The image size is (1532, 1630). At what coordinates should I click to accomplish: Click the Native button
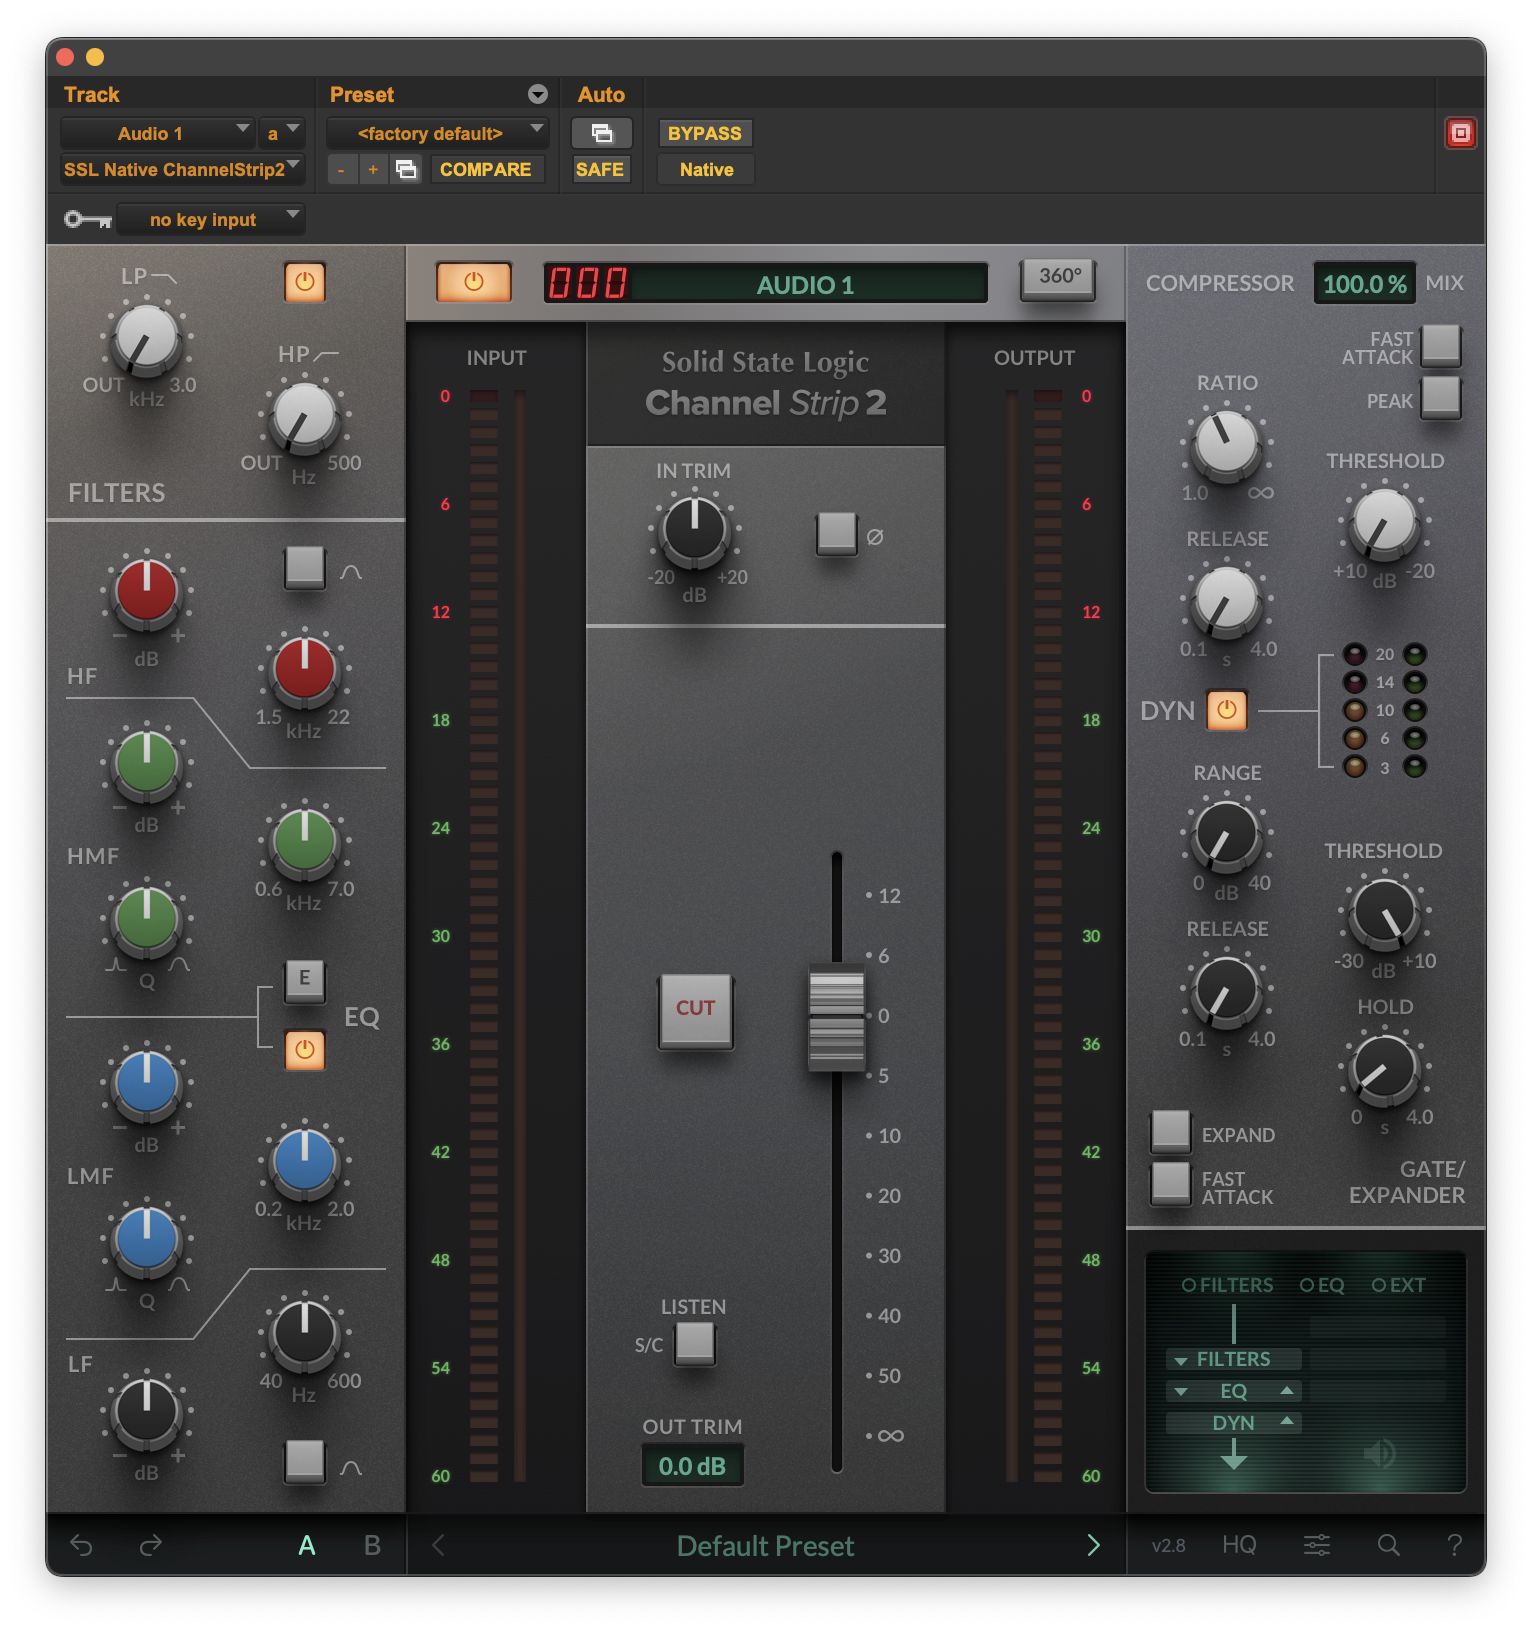[x=706, y=169]
